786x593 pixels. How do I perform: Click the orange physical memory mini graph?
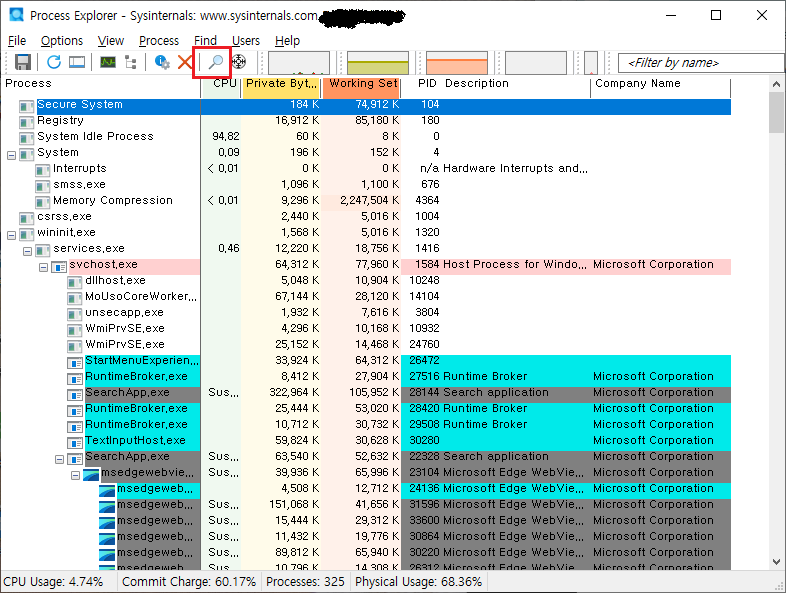tap(457, 63)
